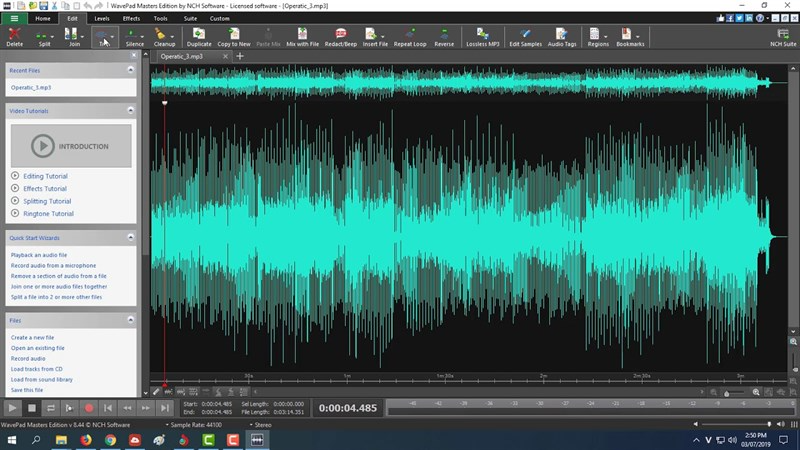Screen dimensions: 800x450
Task: Click the Split tool icon
Action: [x=42, y=37]
